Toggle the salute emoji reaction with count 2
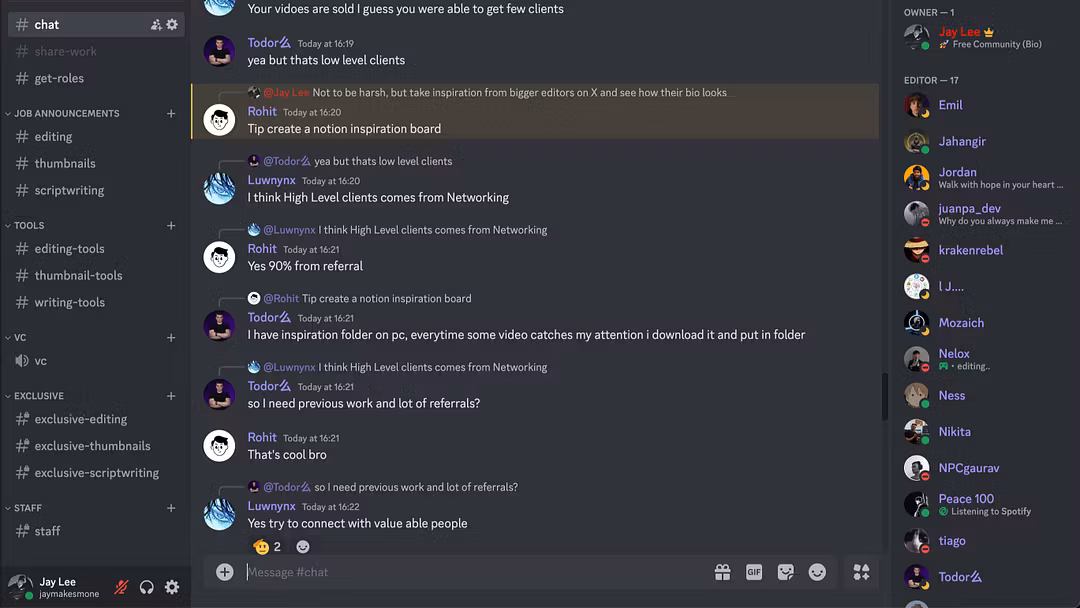This screenshot has width=1080, height=608. (267, 547)
